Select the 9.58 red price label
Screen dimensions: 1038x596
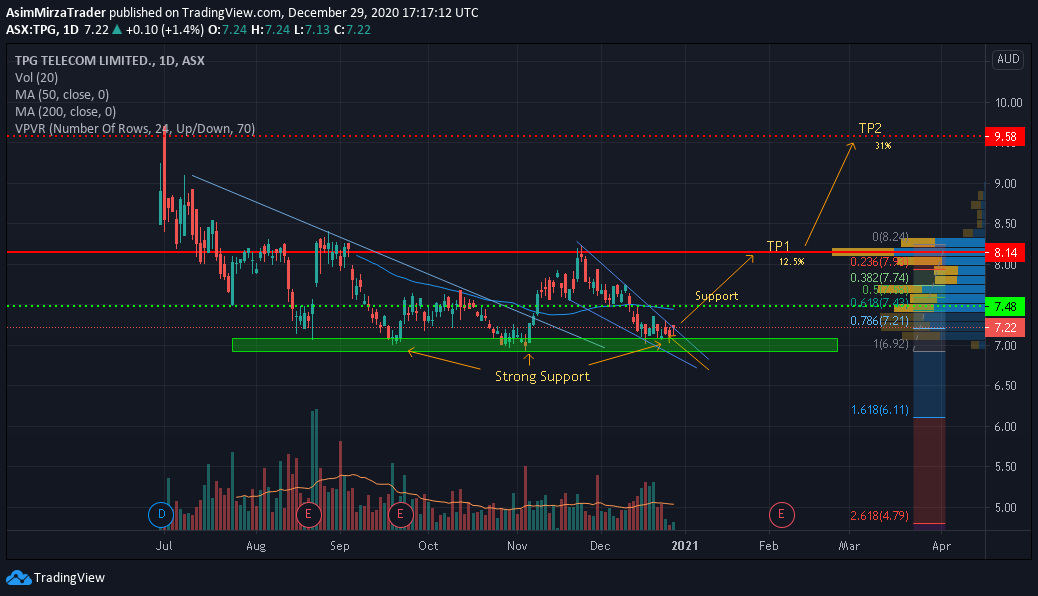coord(1005,137)
